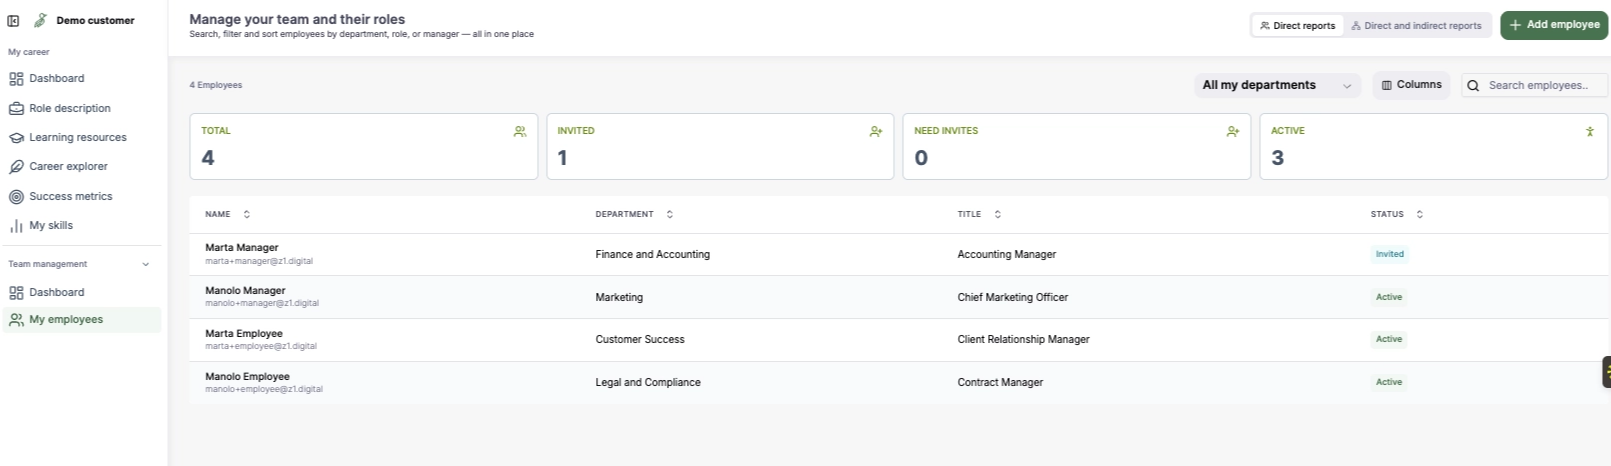Click the Learning resources cap icon
Image resolution: width=1611 pixels, height=466 pixels.
point(16,138)
